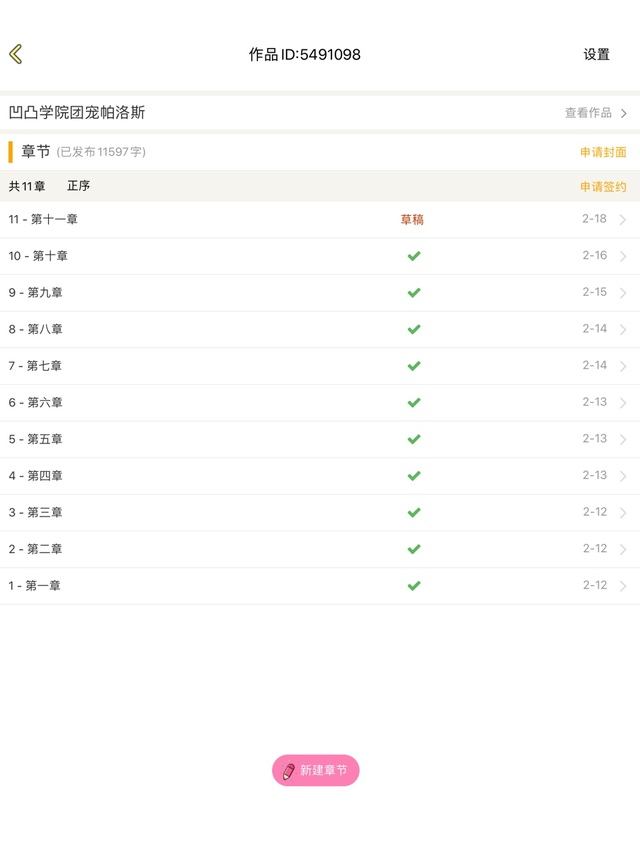The height and width of the screenshot is (853, 640).
Task: Toggle chapter sort order 正序
Action: (79, 186)
